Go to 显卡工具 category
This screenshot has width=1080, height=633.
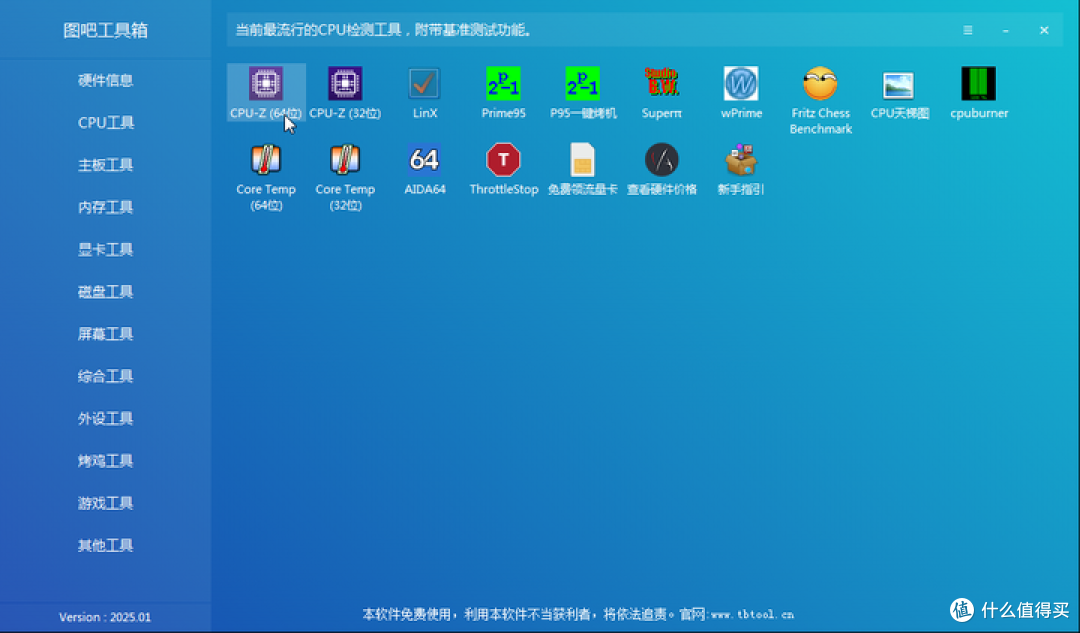tap(105, 250)
